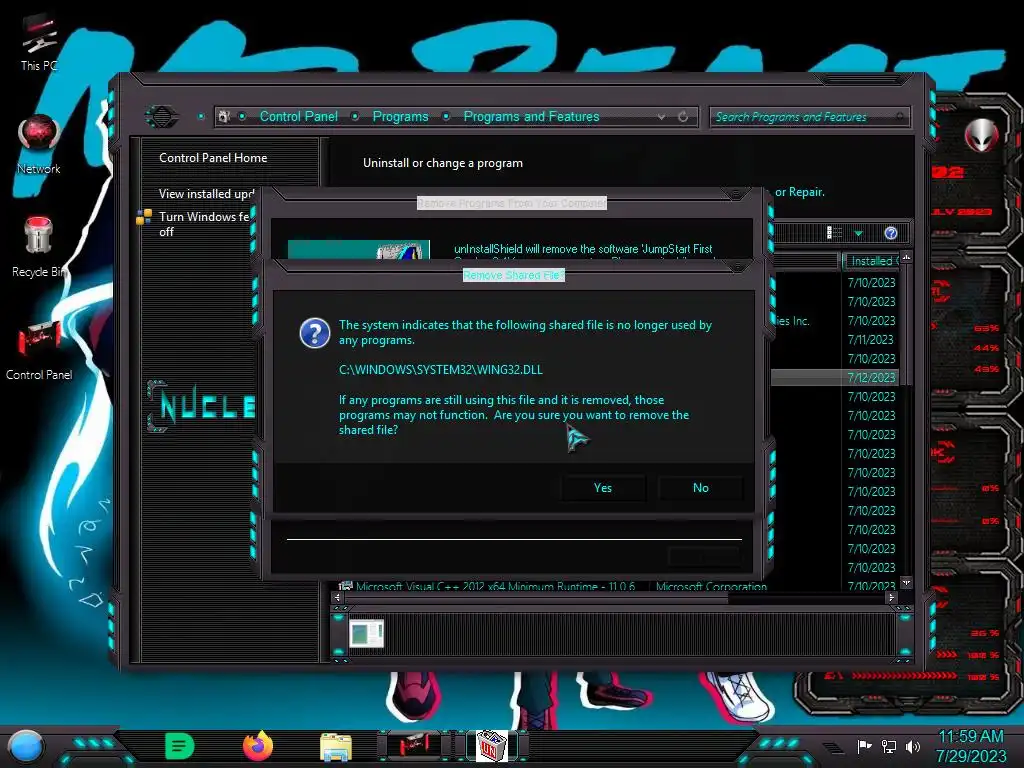1024x768 pixels.
Task: Click the control panel icon in address bar
Action: pyautogui.click(x=224, y=116)
